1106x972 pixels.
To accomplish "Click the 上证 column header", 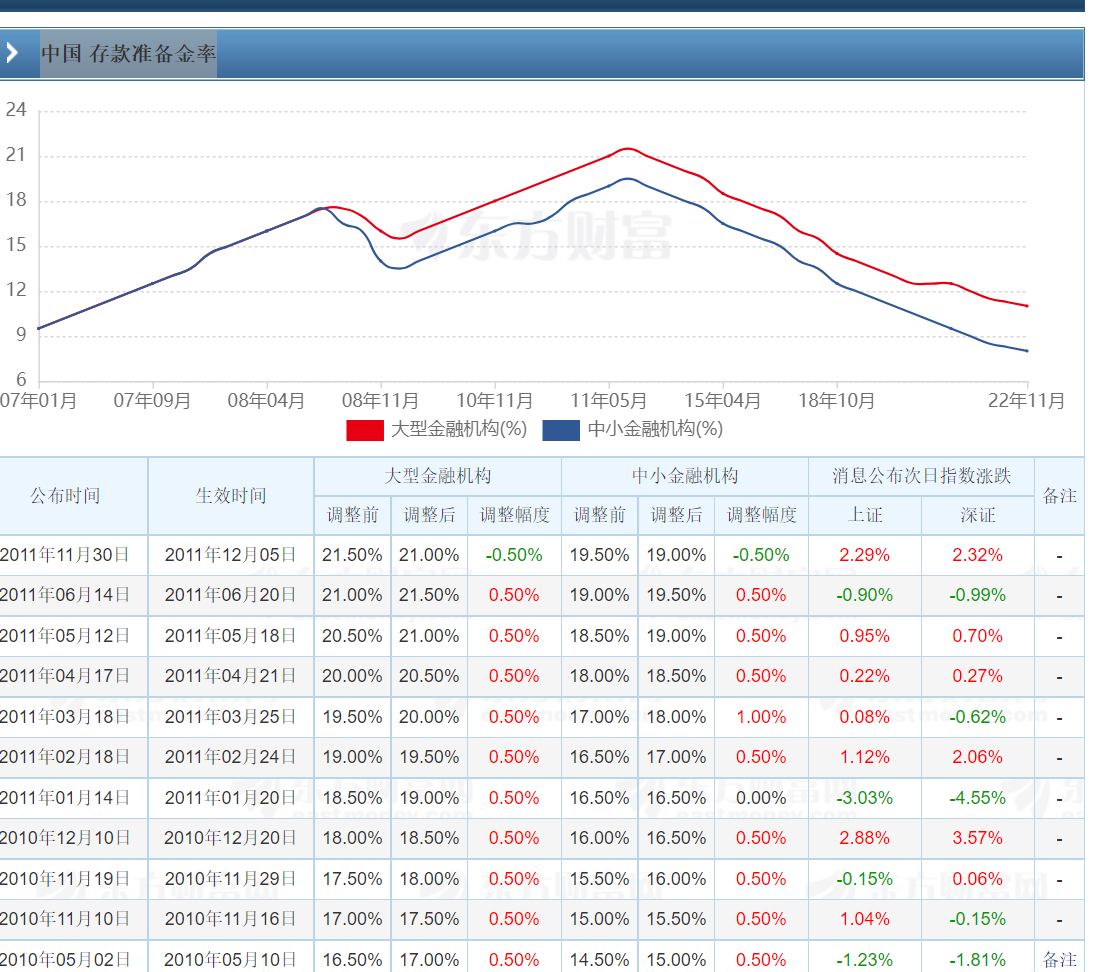I will (865, 515).
